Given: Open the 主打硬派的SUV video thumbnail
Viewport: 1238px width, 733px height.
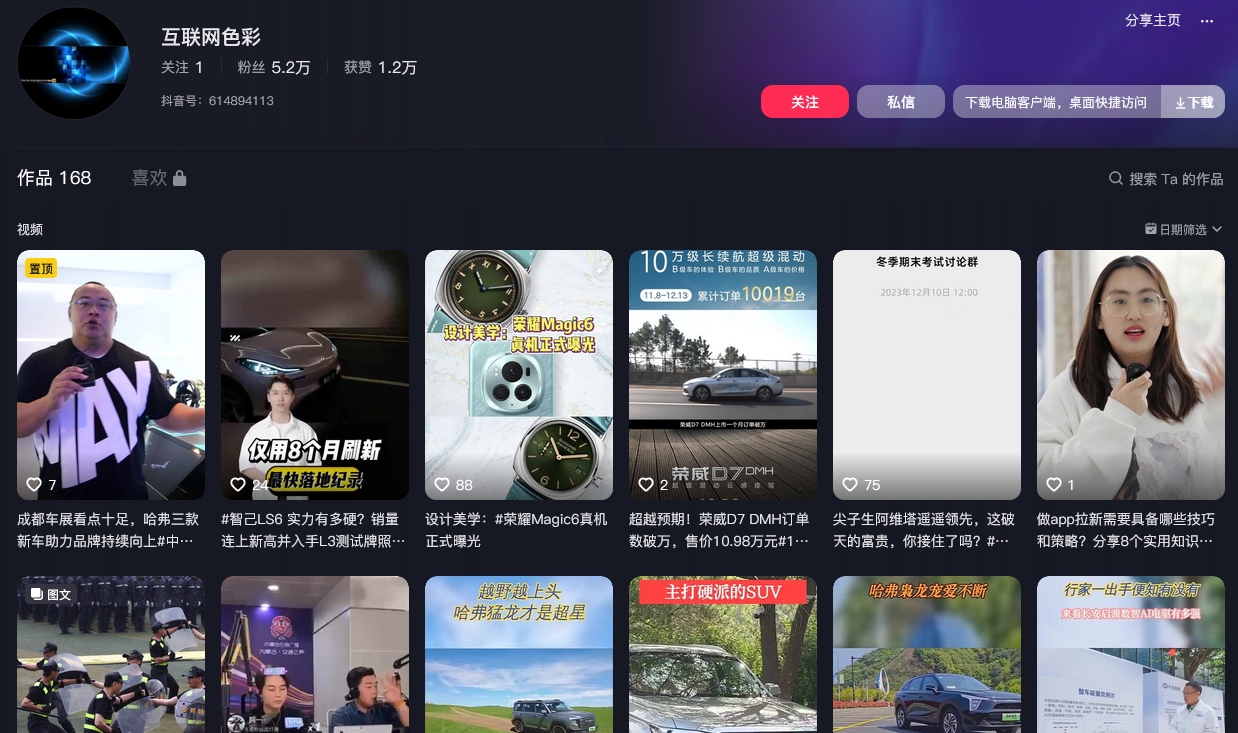Looking at the screenshot, I should click(723, 654).
